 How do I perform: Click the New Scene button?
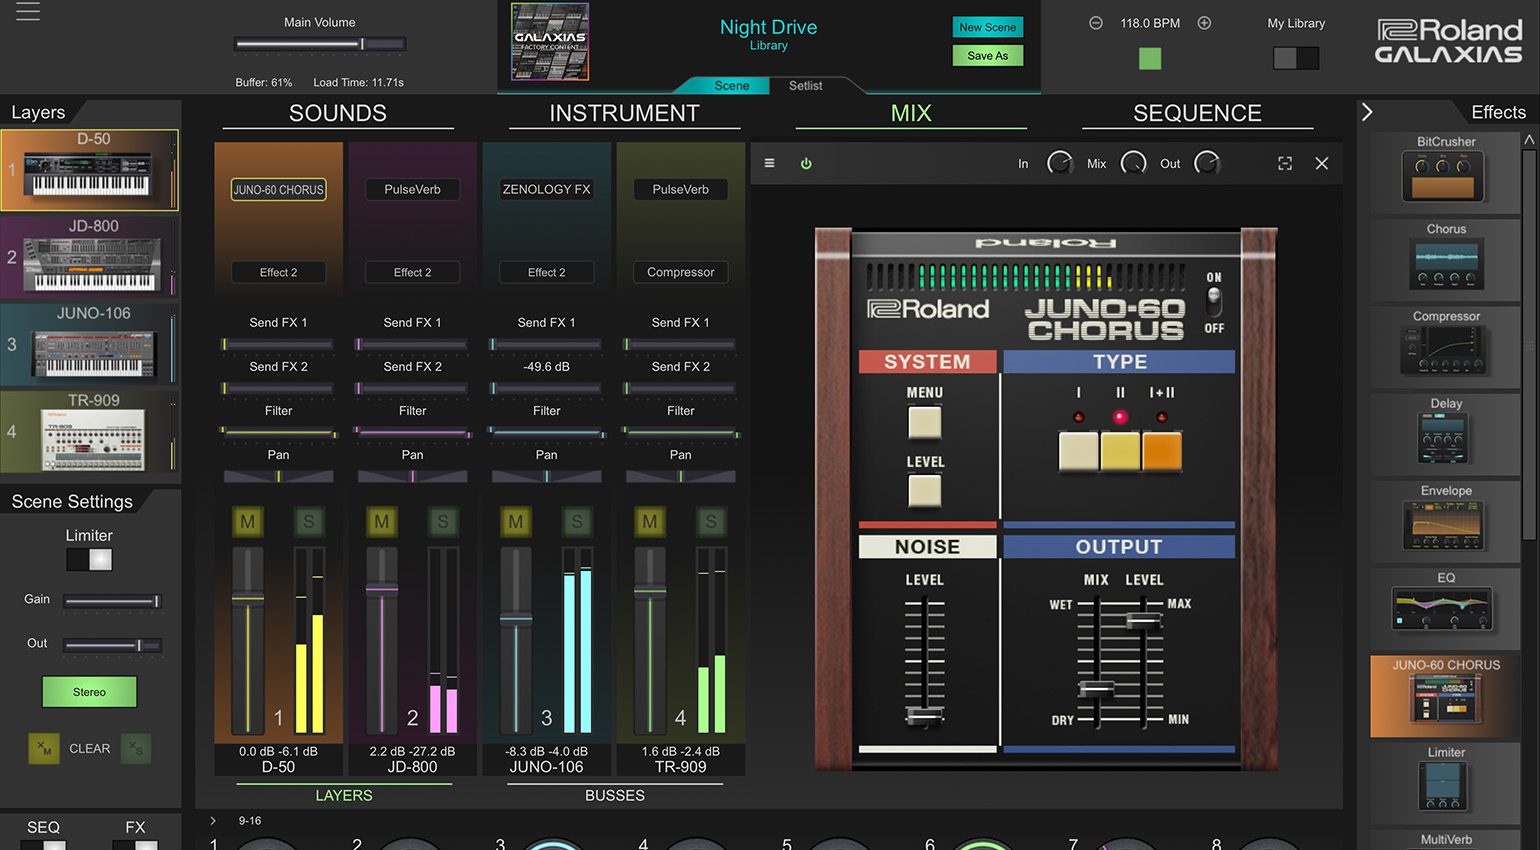tap(988, 27)
